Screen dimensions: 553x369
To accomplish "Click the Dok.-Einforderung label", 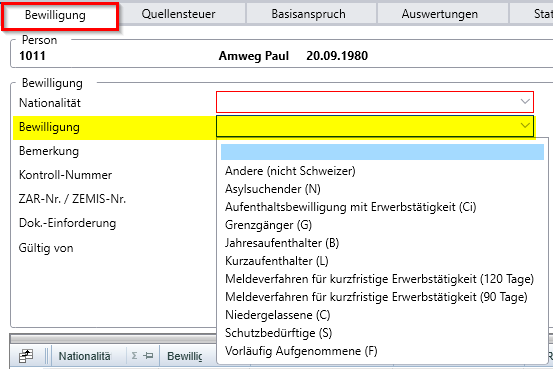I will [67, 223].
